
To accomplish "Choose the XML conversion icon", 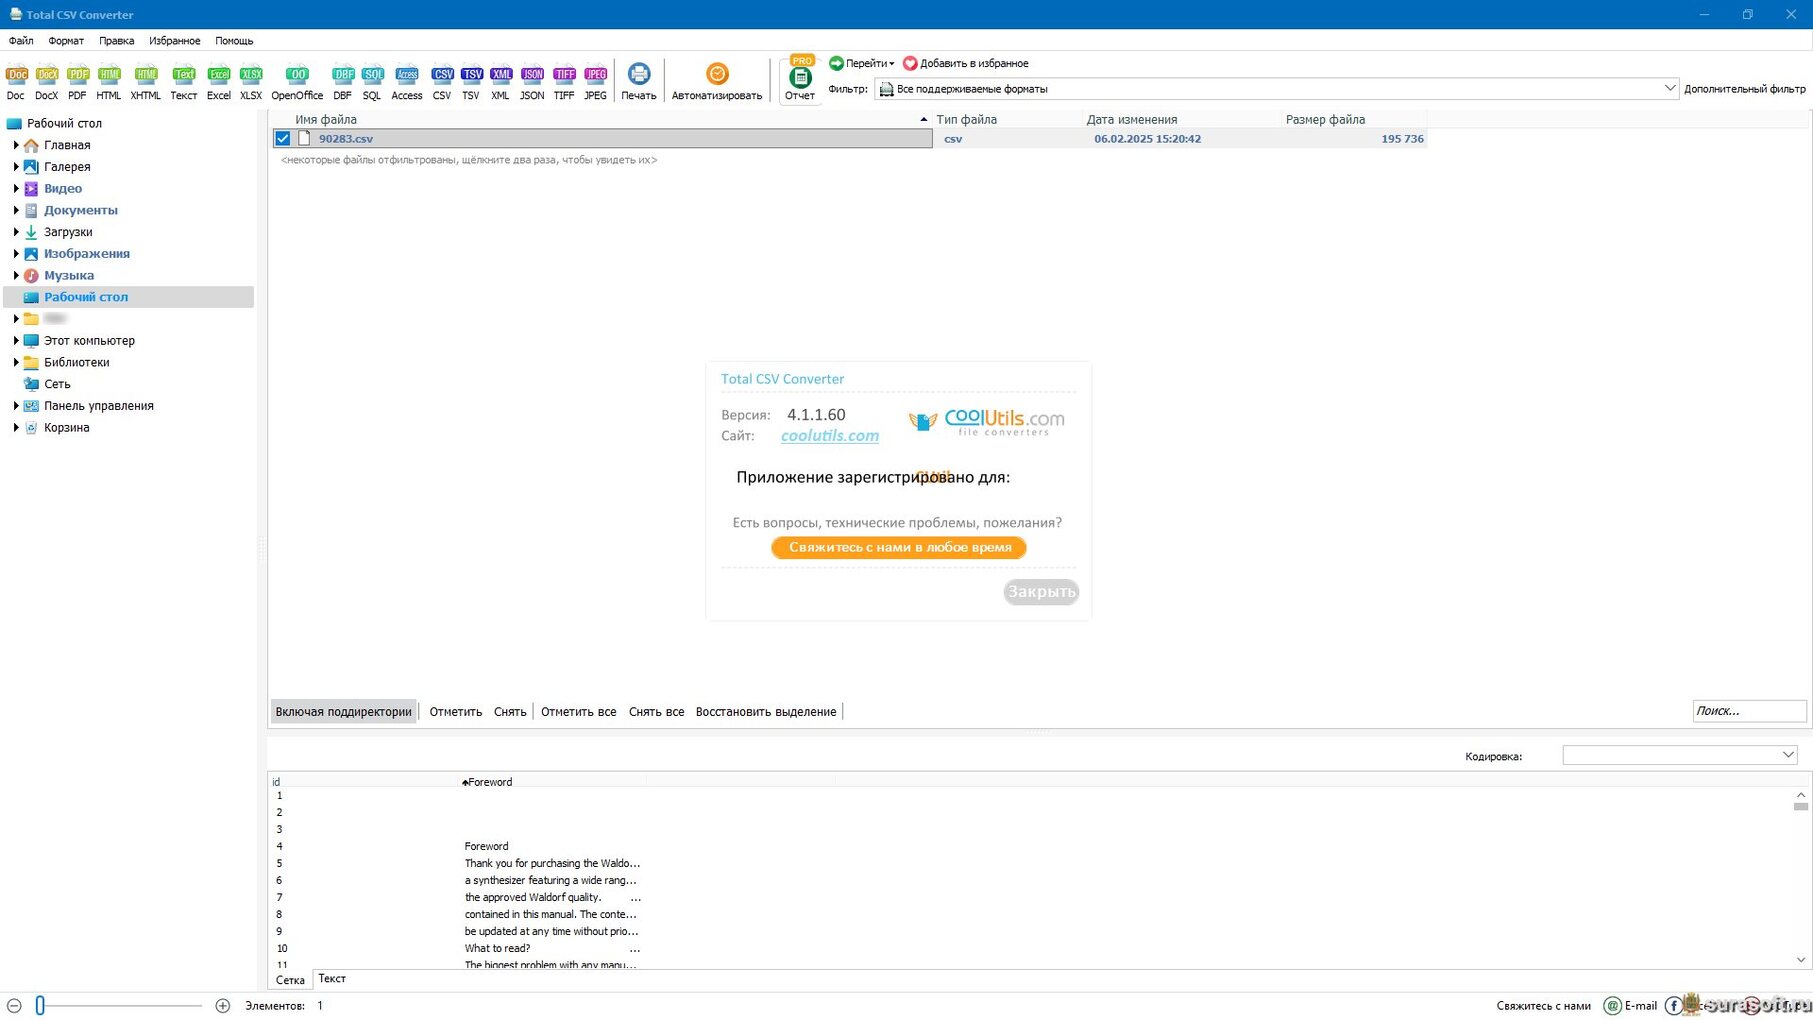I will click(501, 82).
